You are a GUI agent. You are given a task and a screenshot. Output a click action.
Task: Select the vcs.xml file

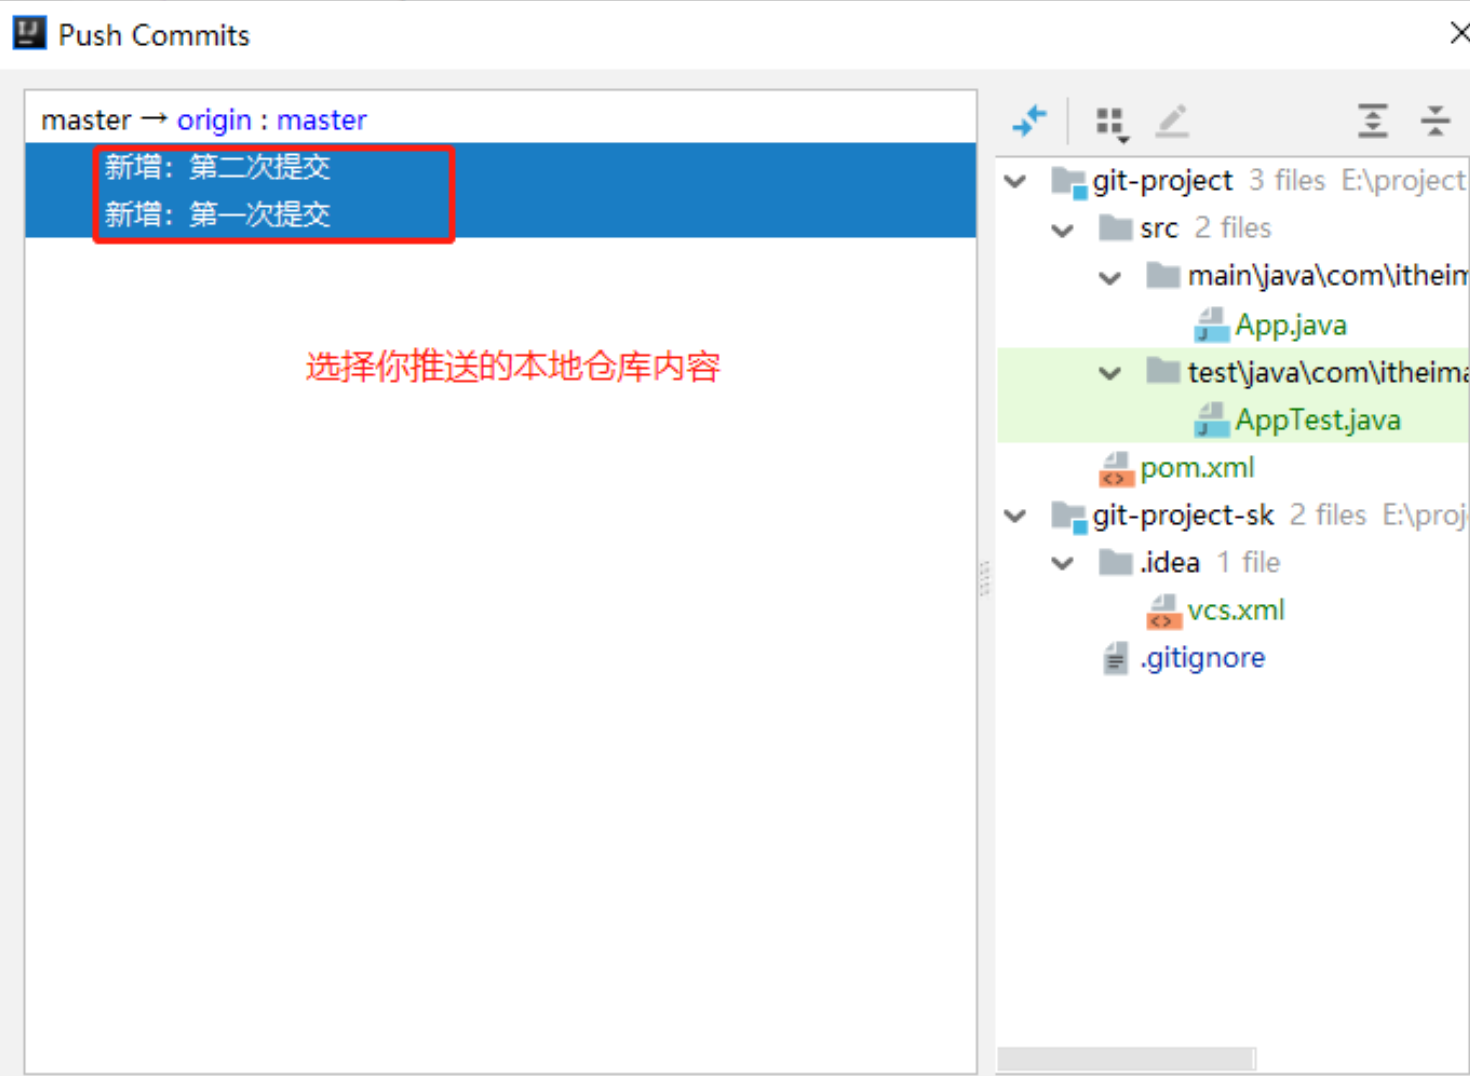[x=1235, y=610]
